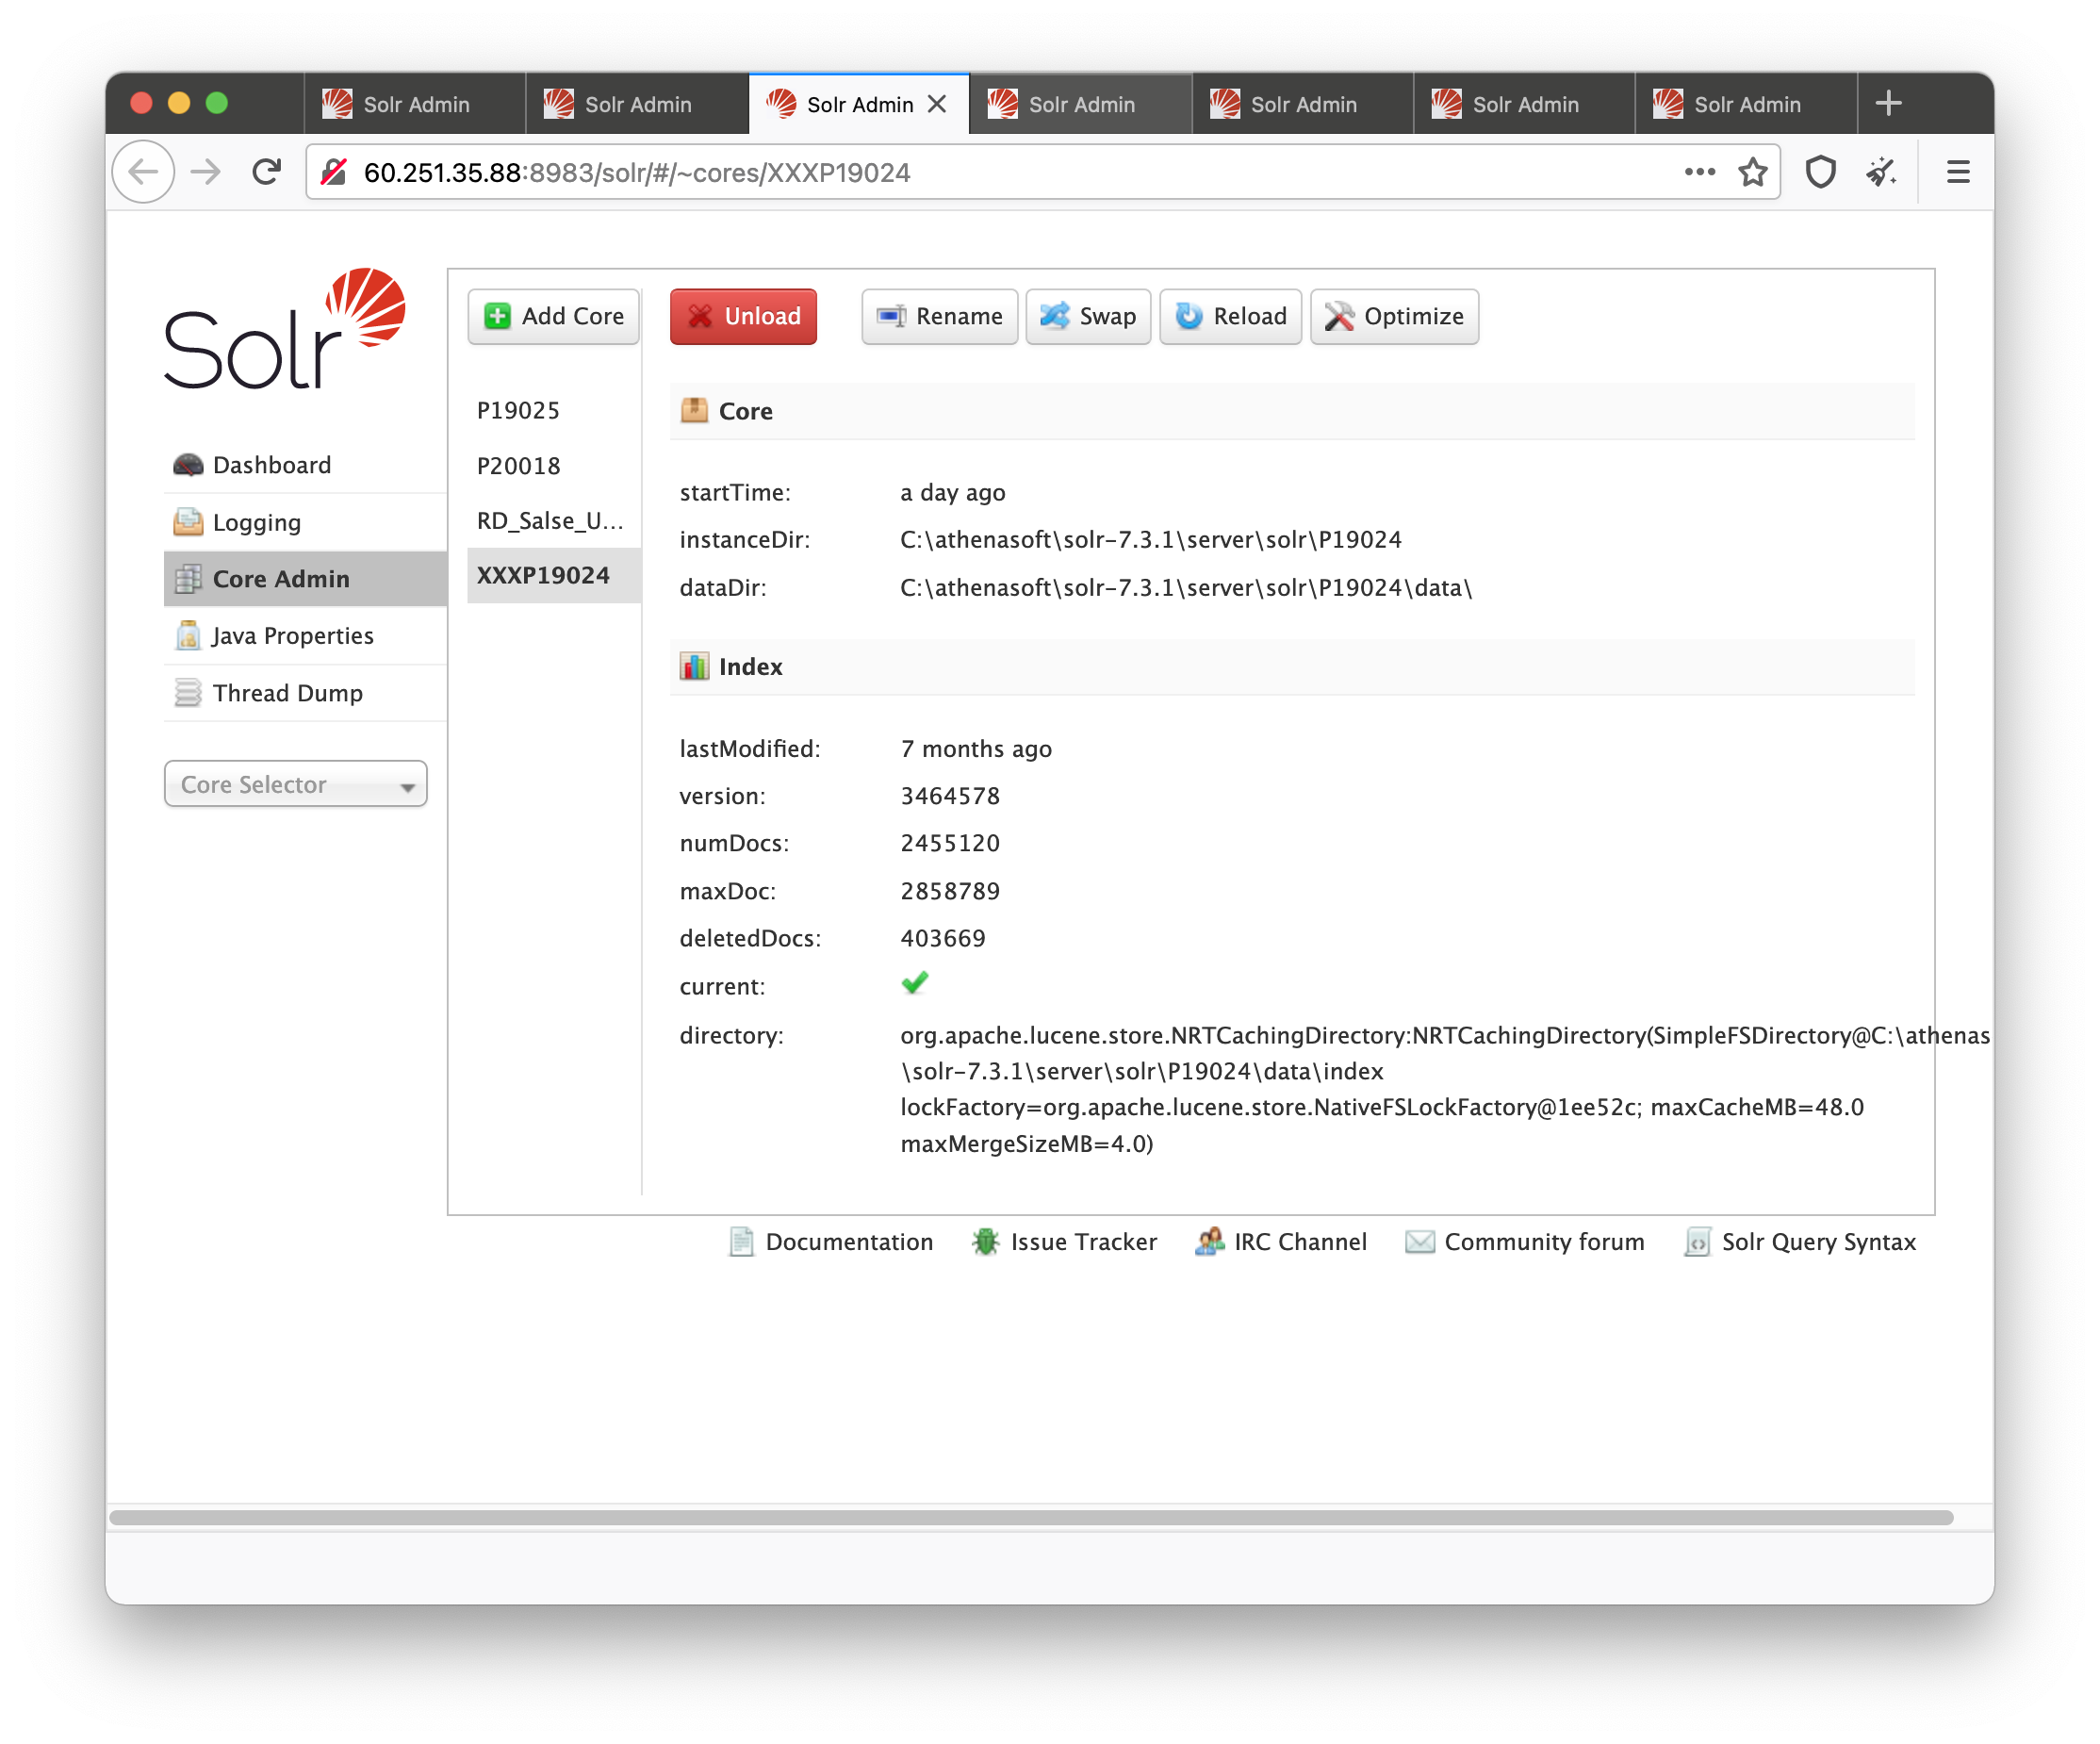This screenshot has height=1744, width=2100.
Task: Open page actions three-dot menu
Action: (x=1699, y=172)
